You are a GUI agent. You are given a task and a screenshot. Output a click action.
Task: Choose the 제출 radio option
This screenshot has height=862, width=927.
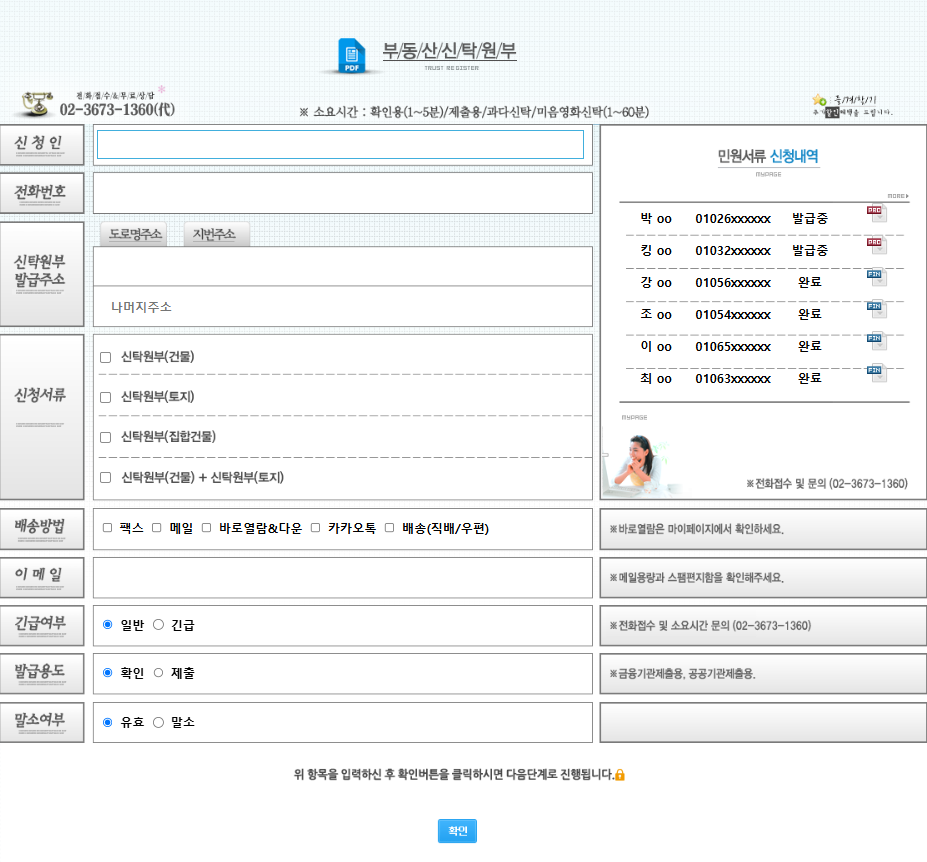(x=158, y=673)
